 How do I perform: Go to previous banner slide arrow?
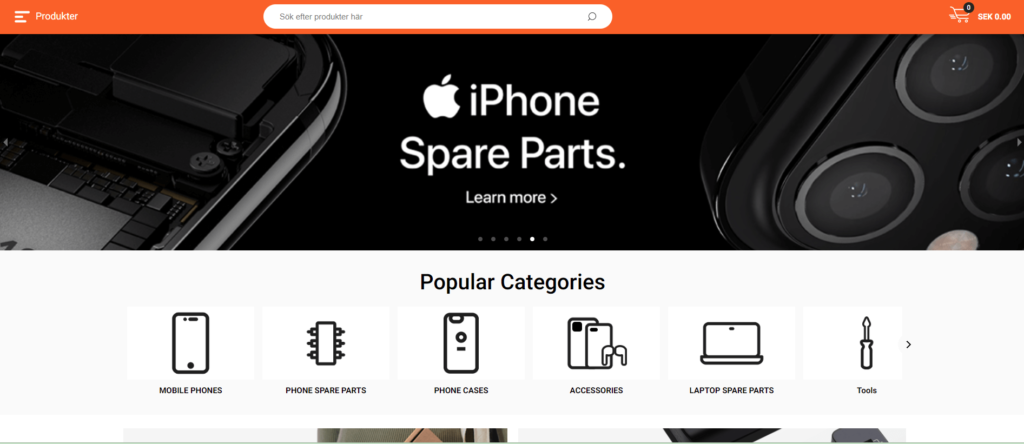point(5,142)
